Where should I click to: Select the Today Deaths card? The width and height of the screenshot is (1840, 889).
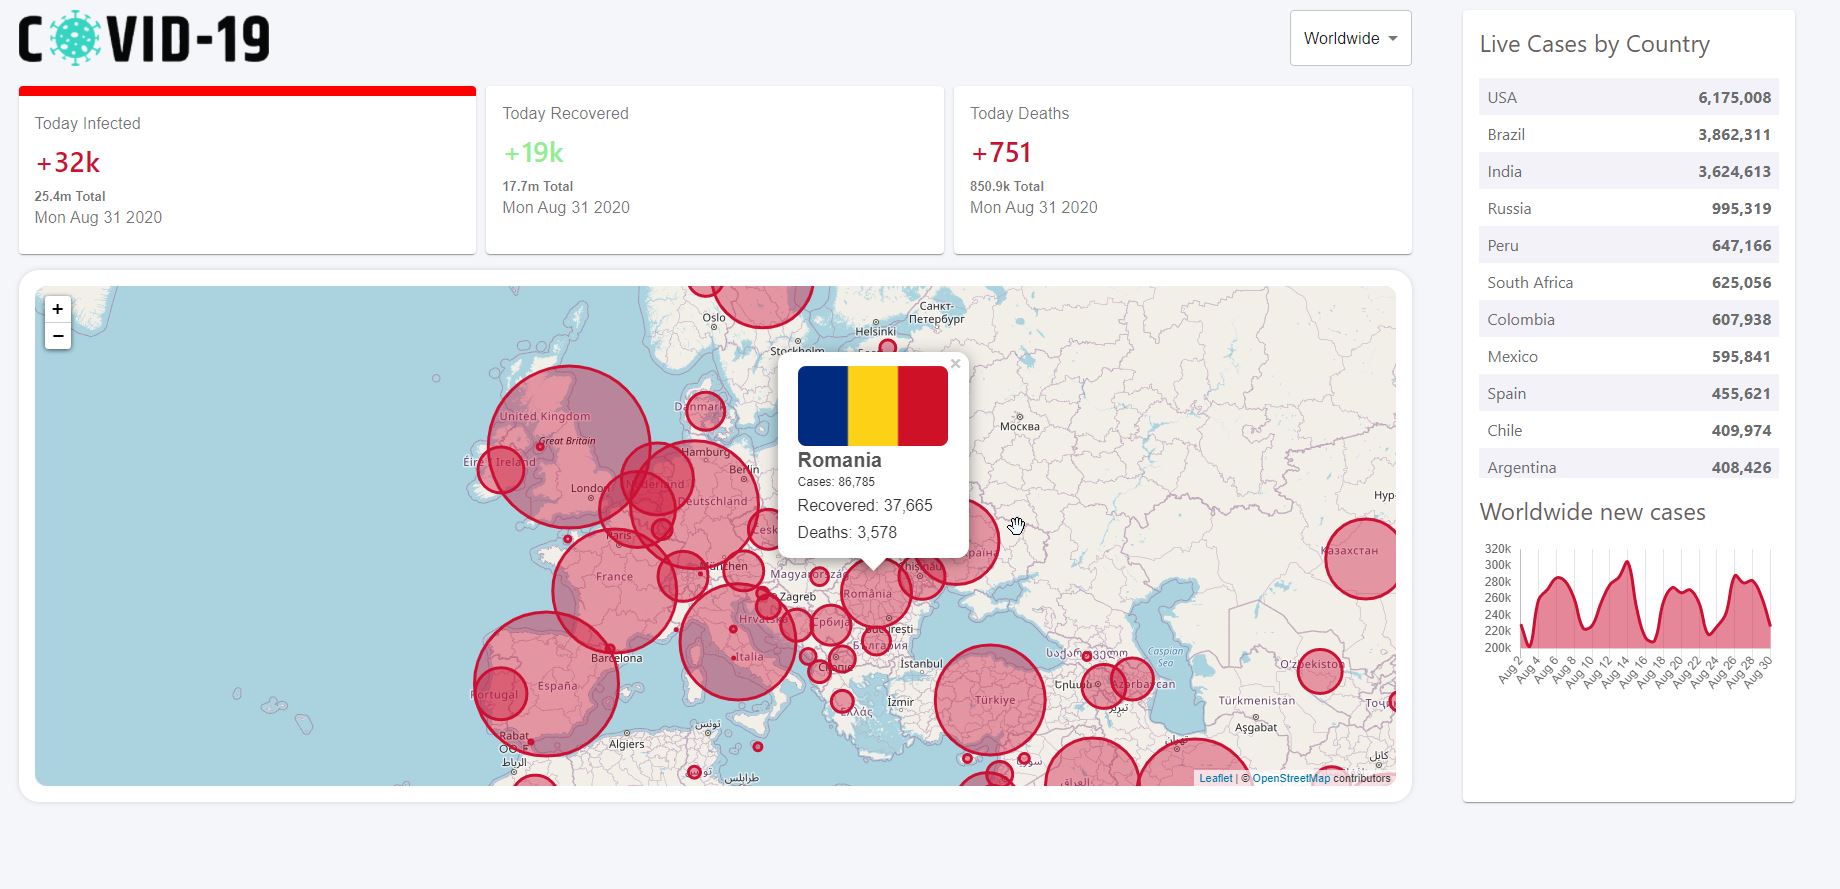click(x=1182, y=170)
